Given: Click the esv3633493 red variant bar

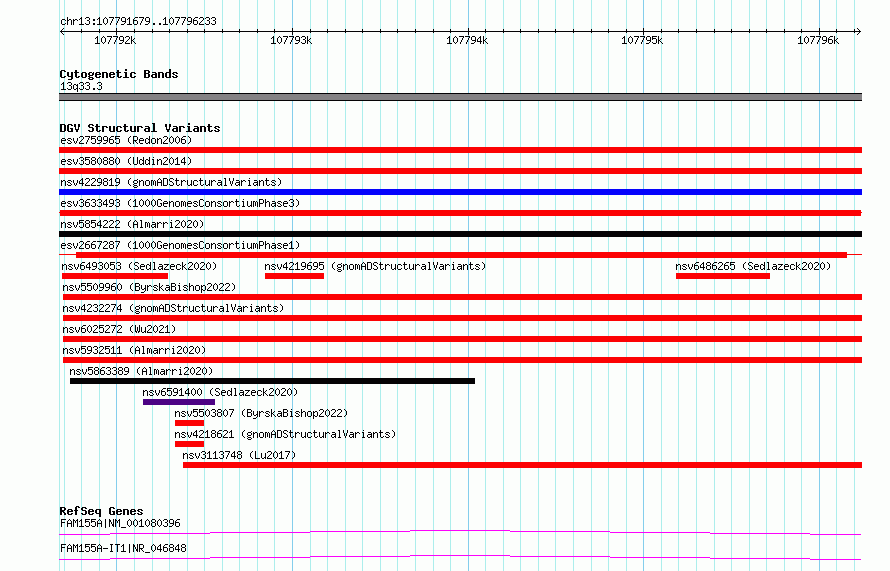Looking at the screenshot, I should pos(460,213).
